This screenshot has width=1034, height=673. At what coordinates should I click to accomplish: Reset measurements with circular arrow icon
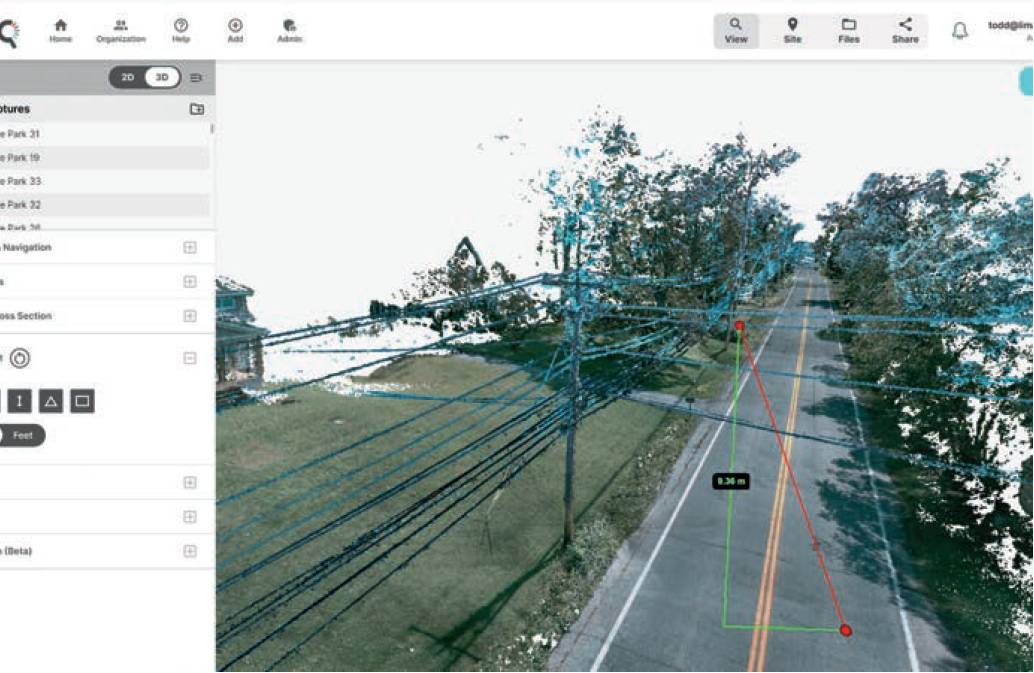pos(20,358)
